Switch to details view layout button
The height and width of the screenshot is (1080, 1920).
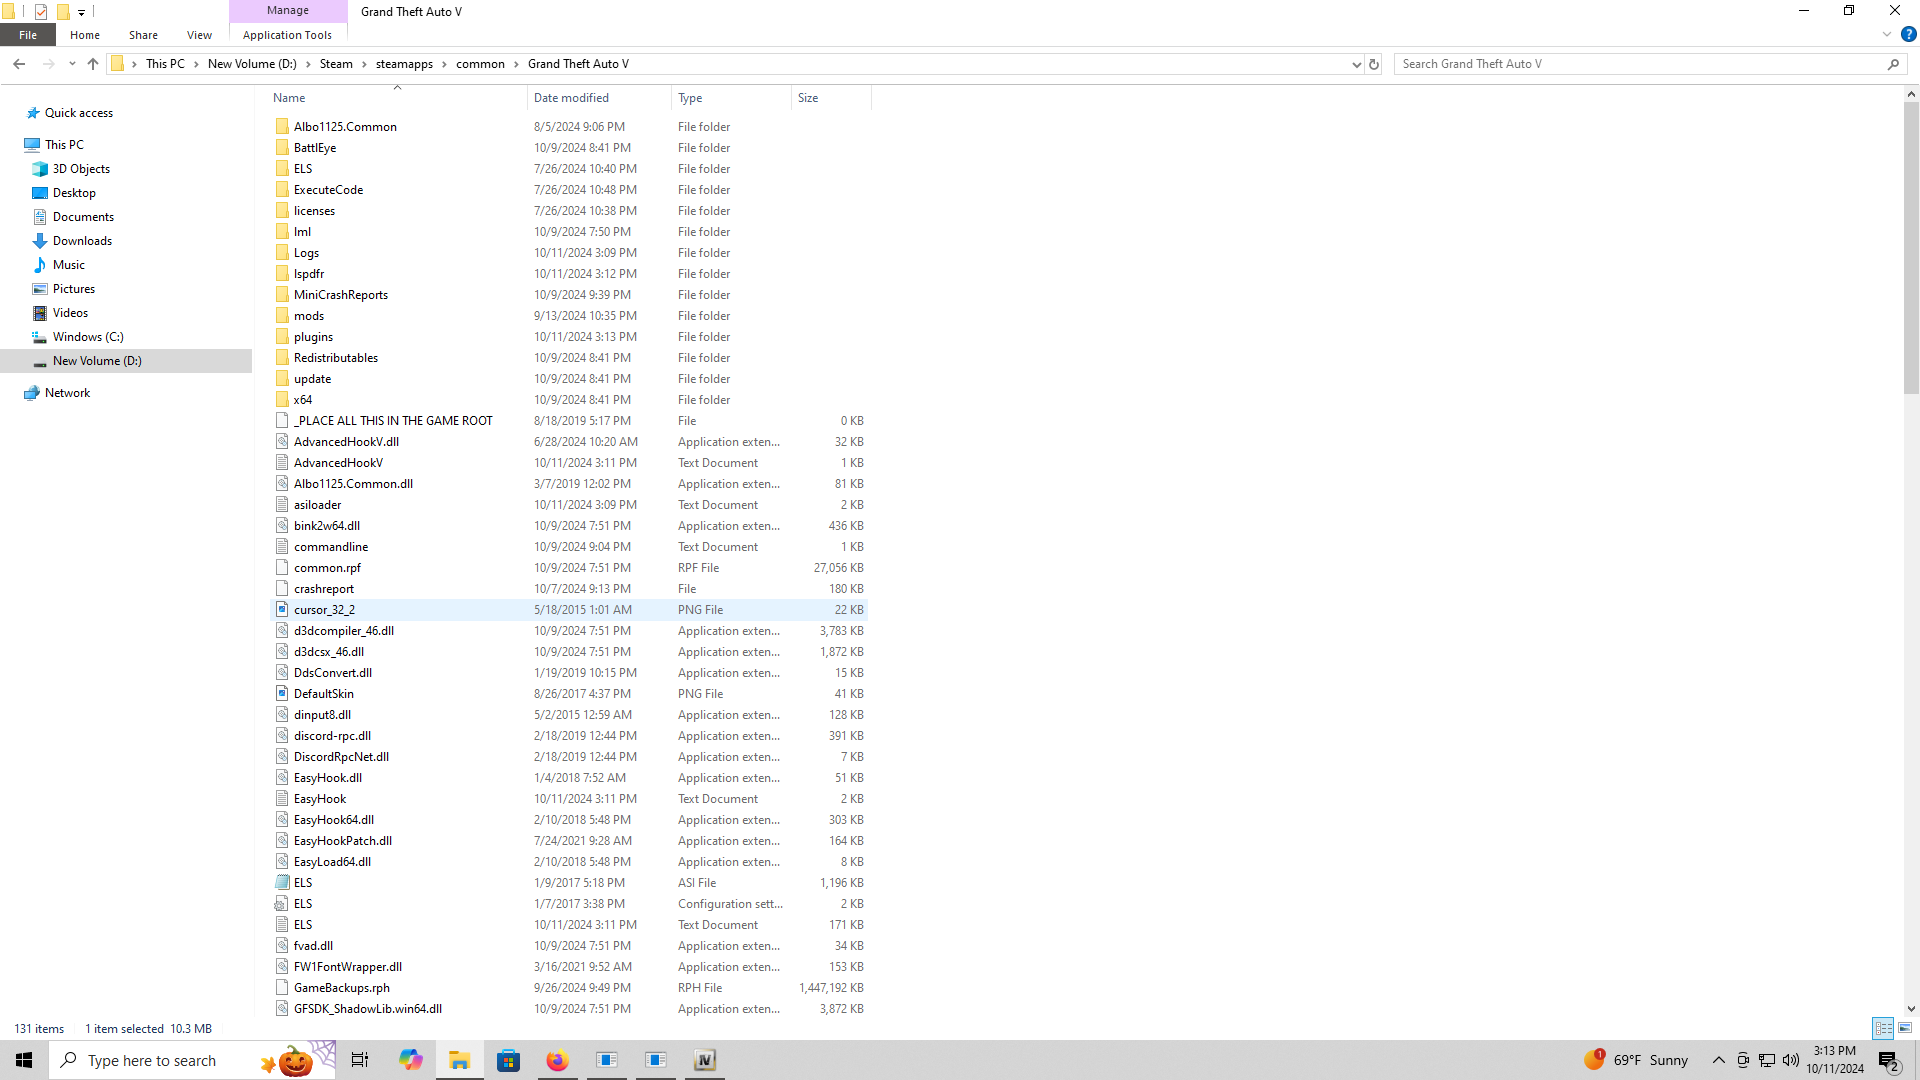point(1883,1028)
